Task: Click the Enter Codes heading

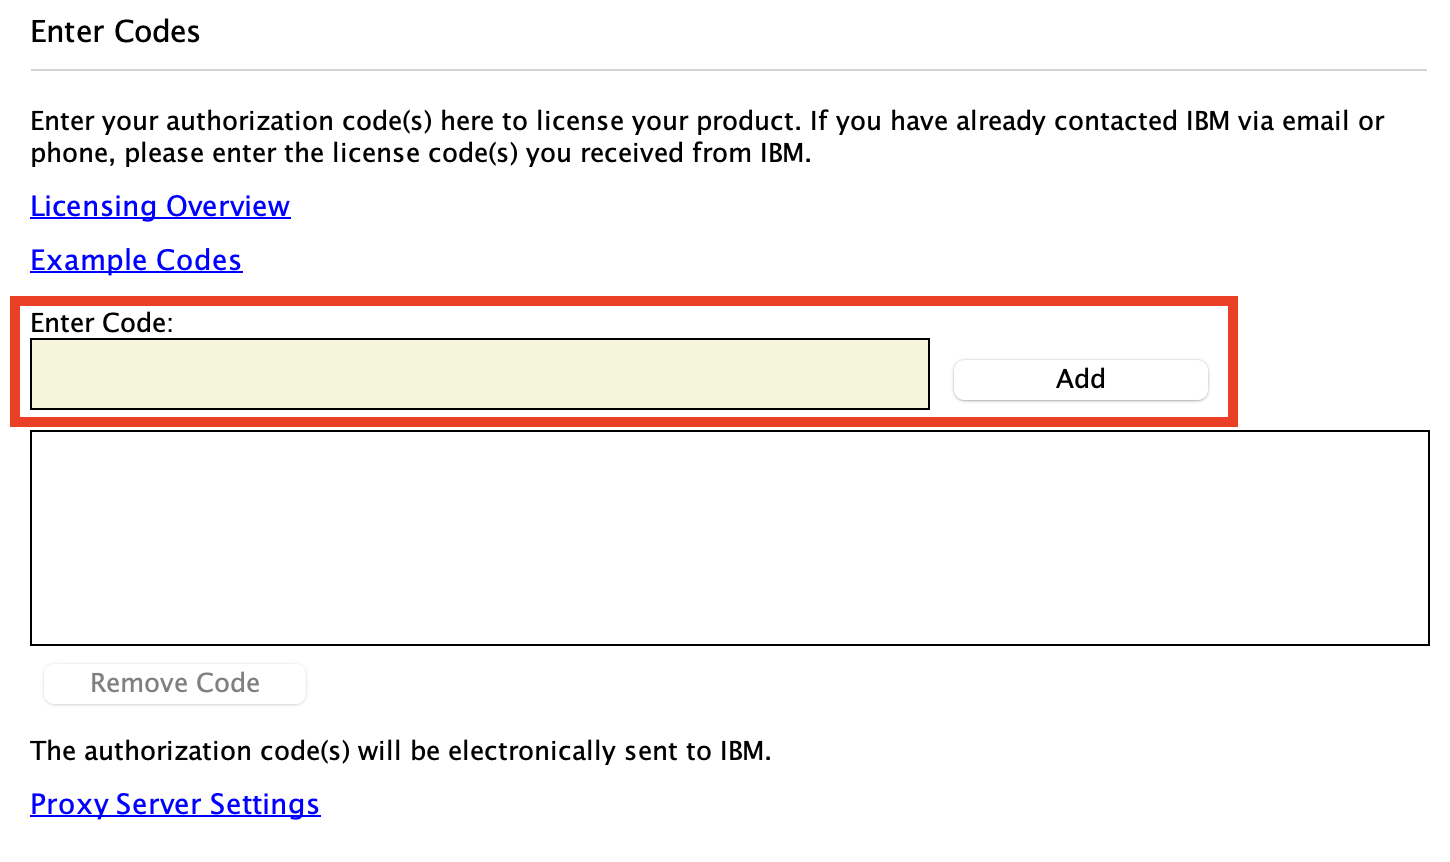Action: point(115,32)
